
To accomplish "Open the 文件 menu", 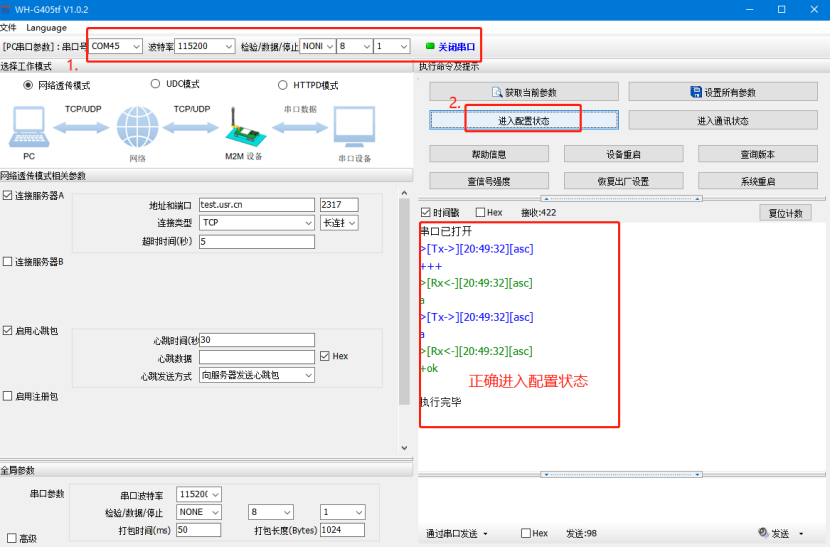I will tap(8, 28).
